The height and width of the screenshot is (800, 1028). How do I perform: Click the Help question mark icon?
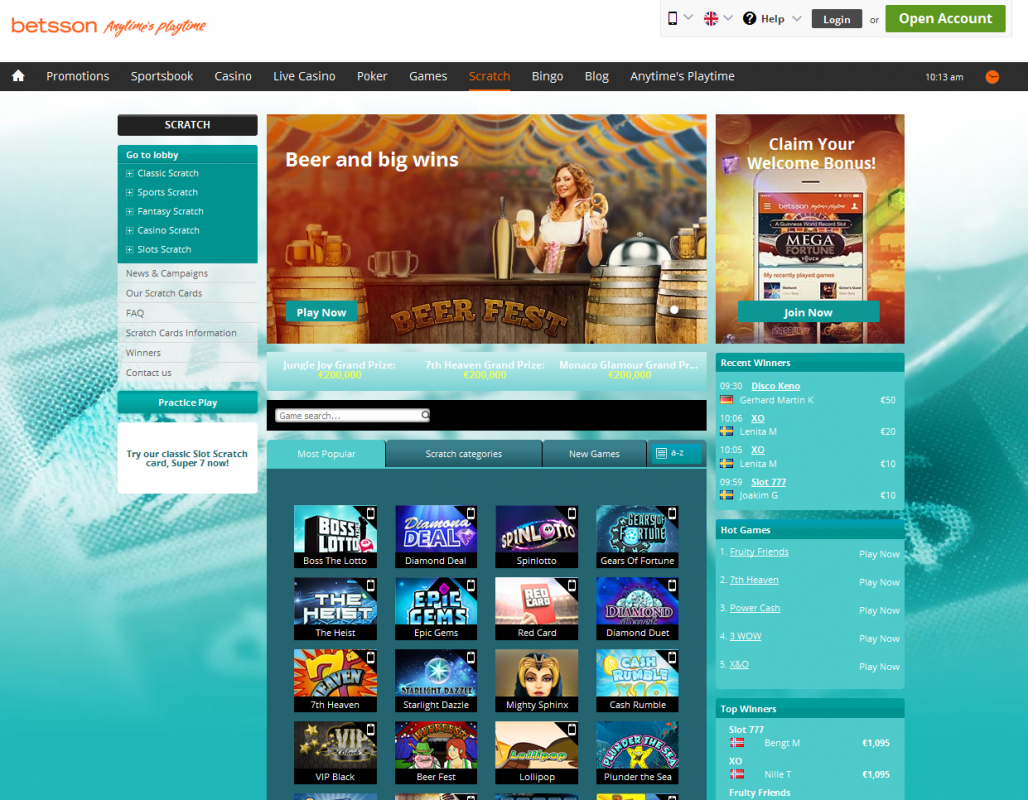(x=749, y=18)
